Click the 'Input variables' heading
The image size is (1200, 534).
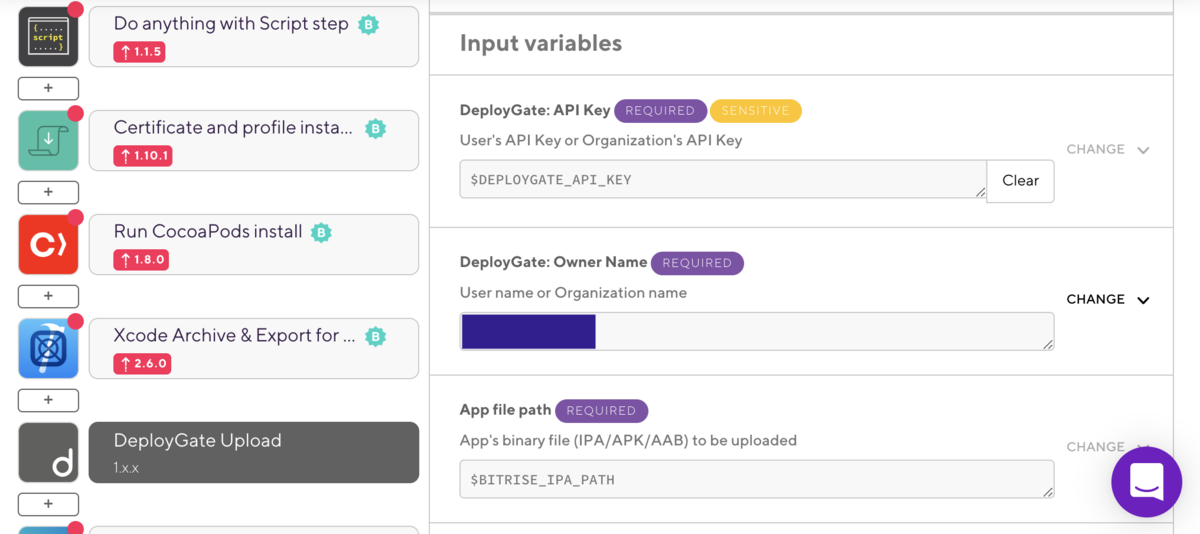click(541, 43)
